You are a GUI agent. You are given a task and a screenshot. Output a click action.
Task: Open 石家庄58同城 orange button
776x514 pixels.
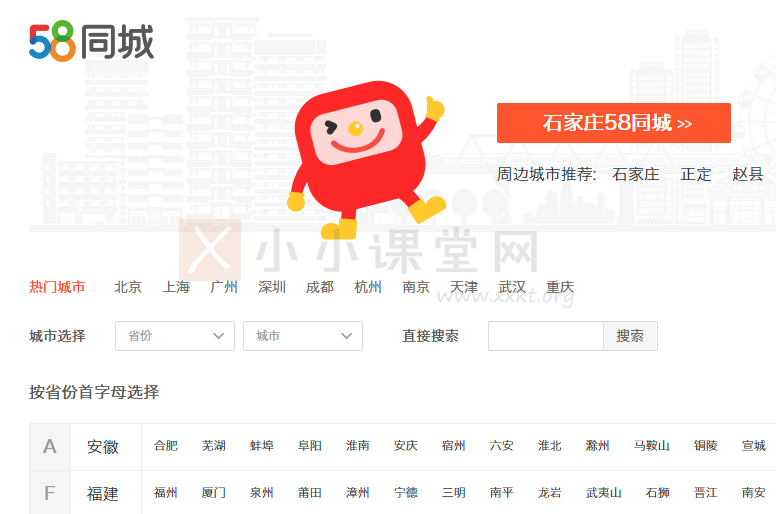[x=614, y=123]
